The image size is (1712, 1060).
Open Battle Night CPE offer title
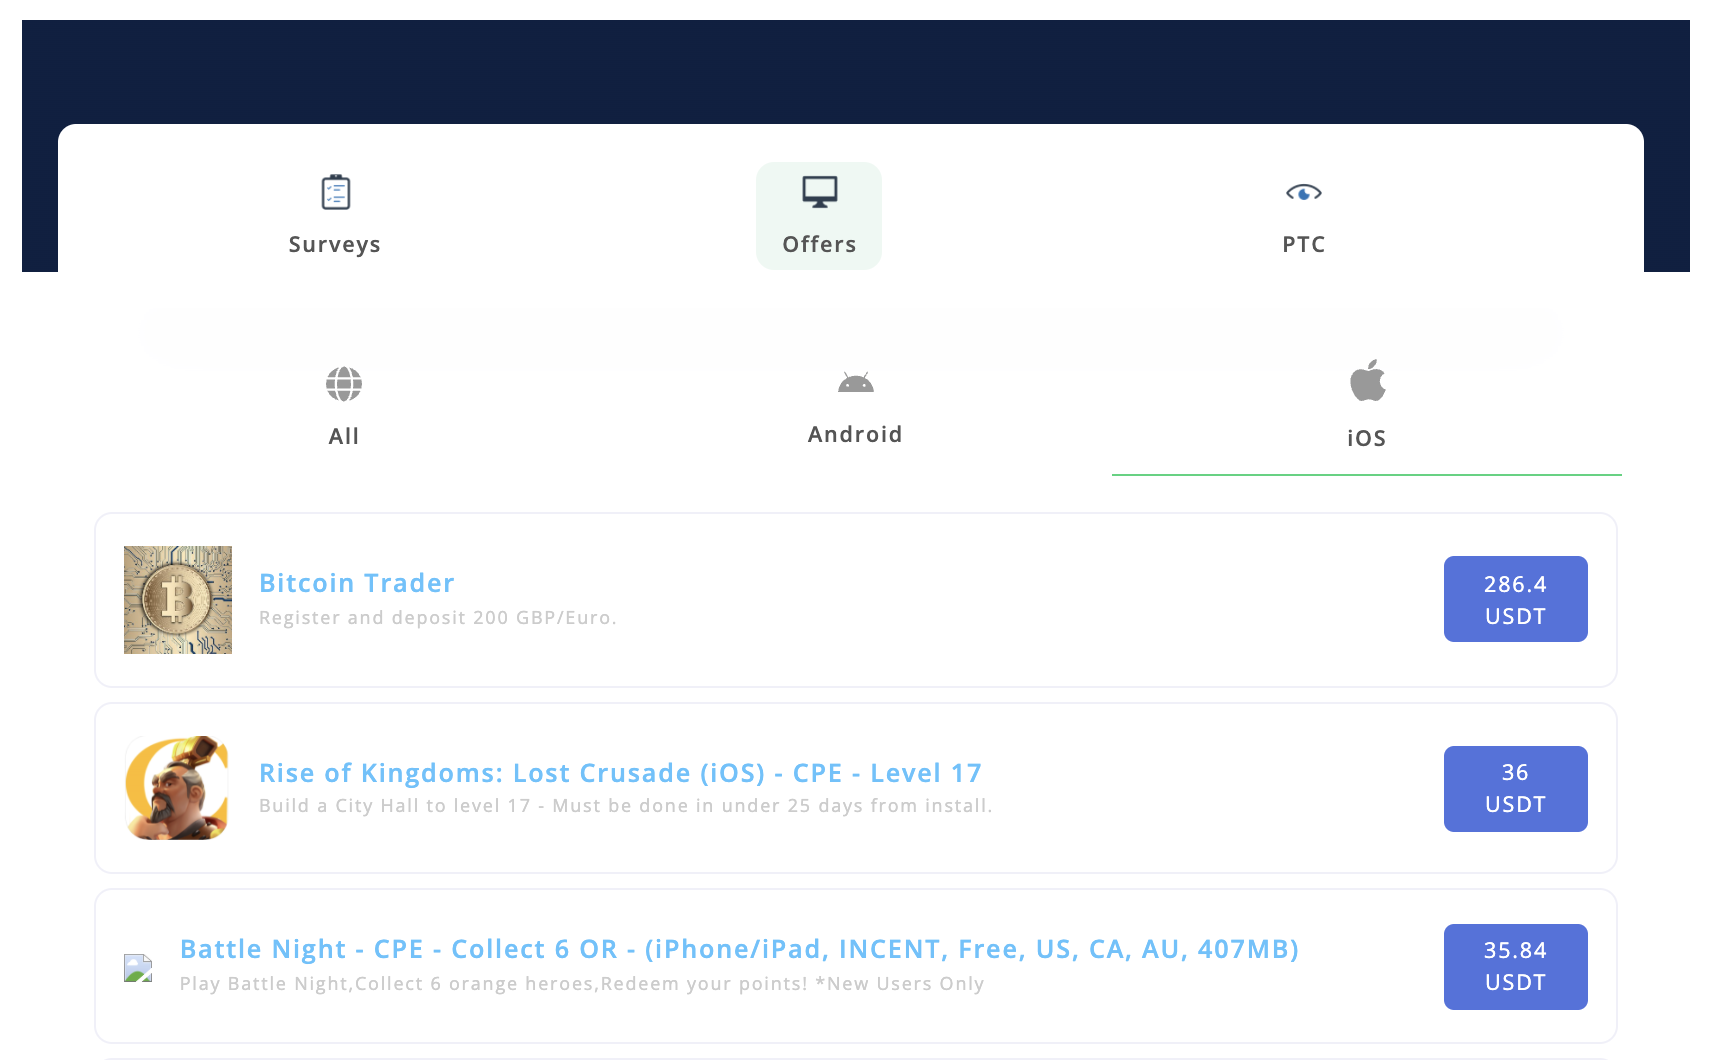coord(739,949)
